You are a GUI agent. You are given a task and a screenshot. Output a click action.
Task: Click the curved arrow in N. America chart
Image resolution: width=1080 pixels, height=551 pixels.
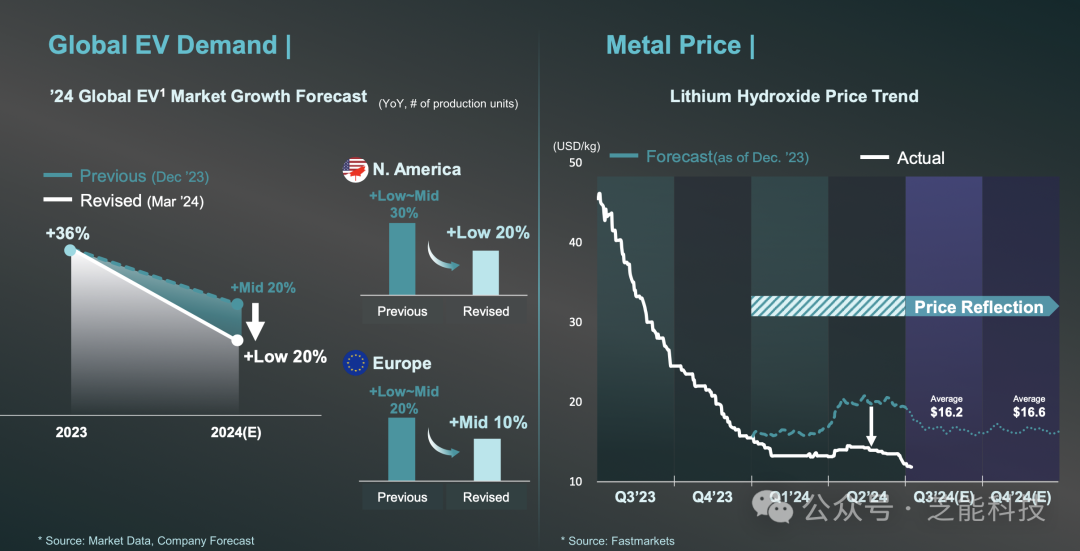click(x=440, y=256)
